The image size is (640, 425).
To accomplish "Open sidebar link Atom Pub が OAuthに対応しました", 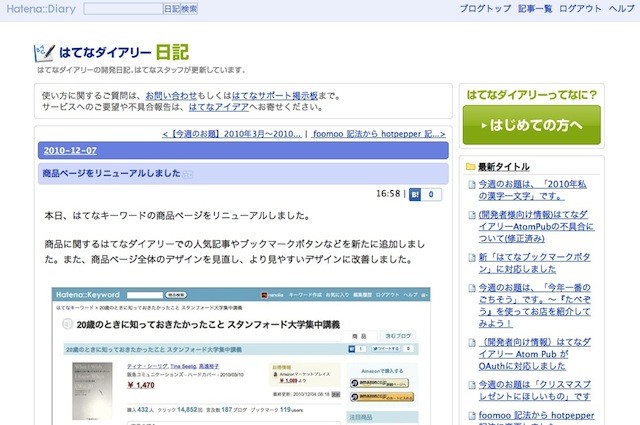I will tap(535, 354).
